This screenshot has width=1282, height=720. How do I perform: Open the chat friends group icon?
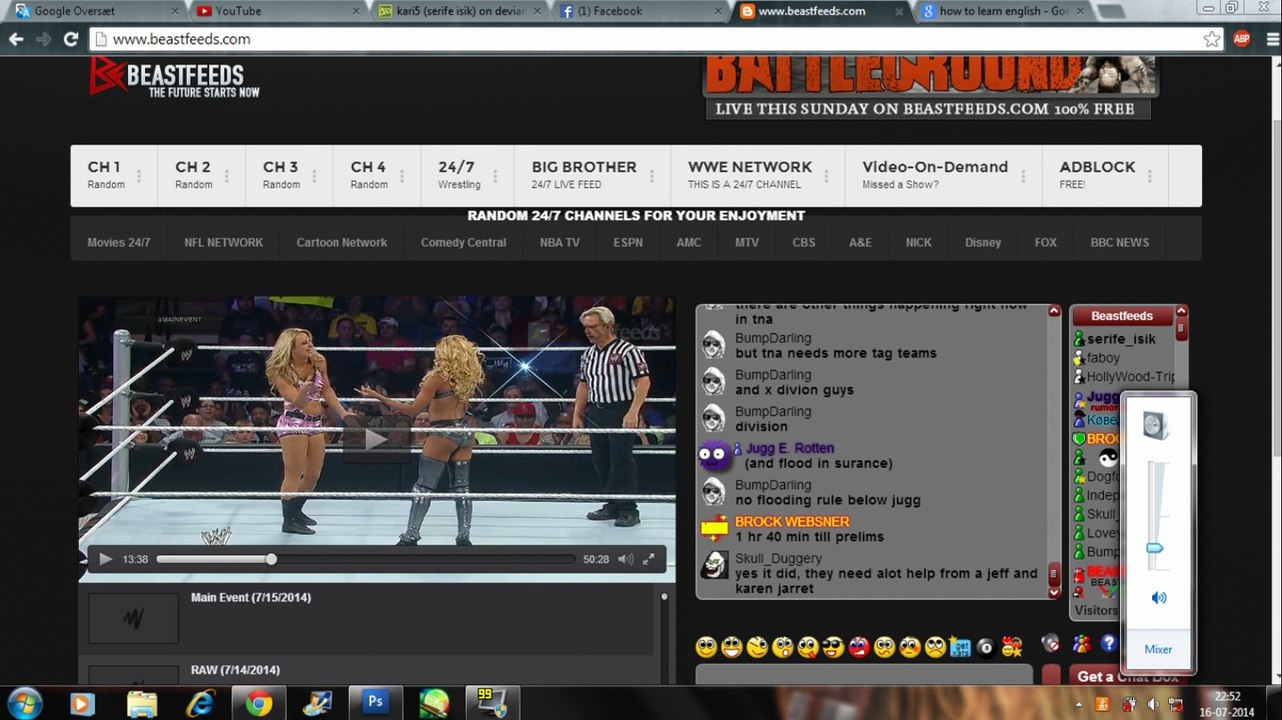coord(1081,644)
